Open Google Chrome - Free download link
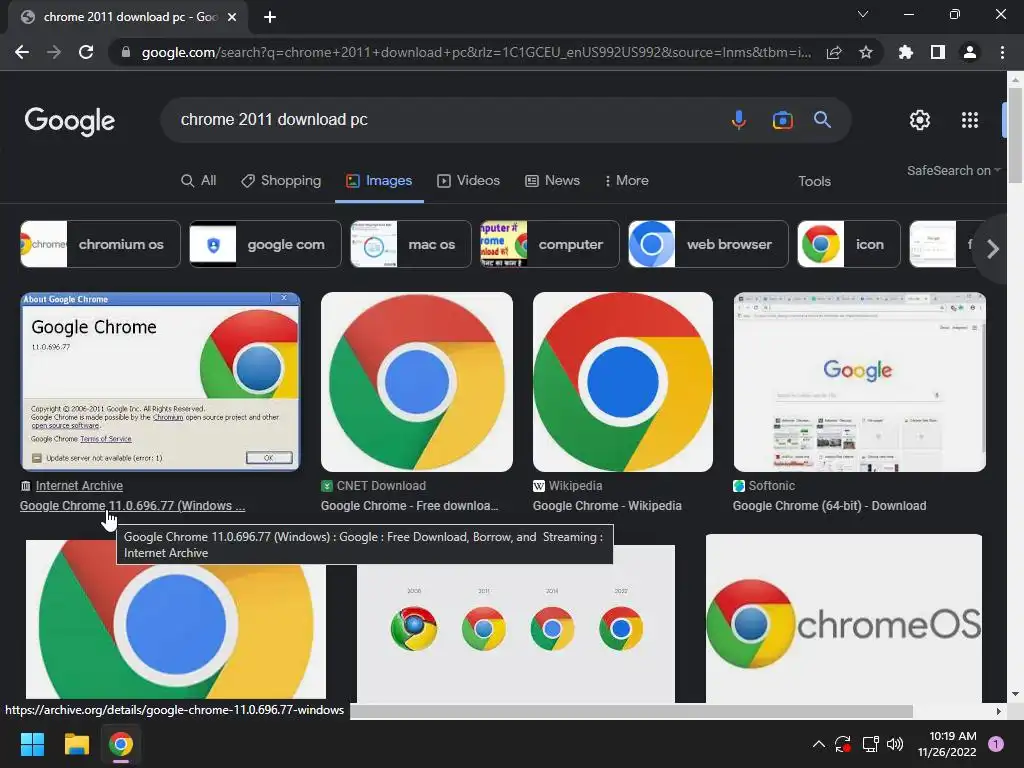The width and height of the screenshot is (1024, 768). [409, 506]
